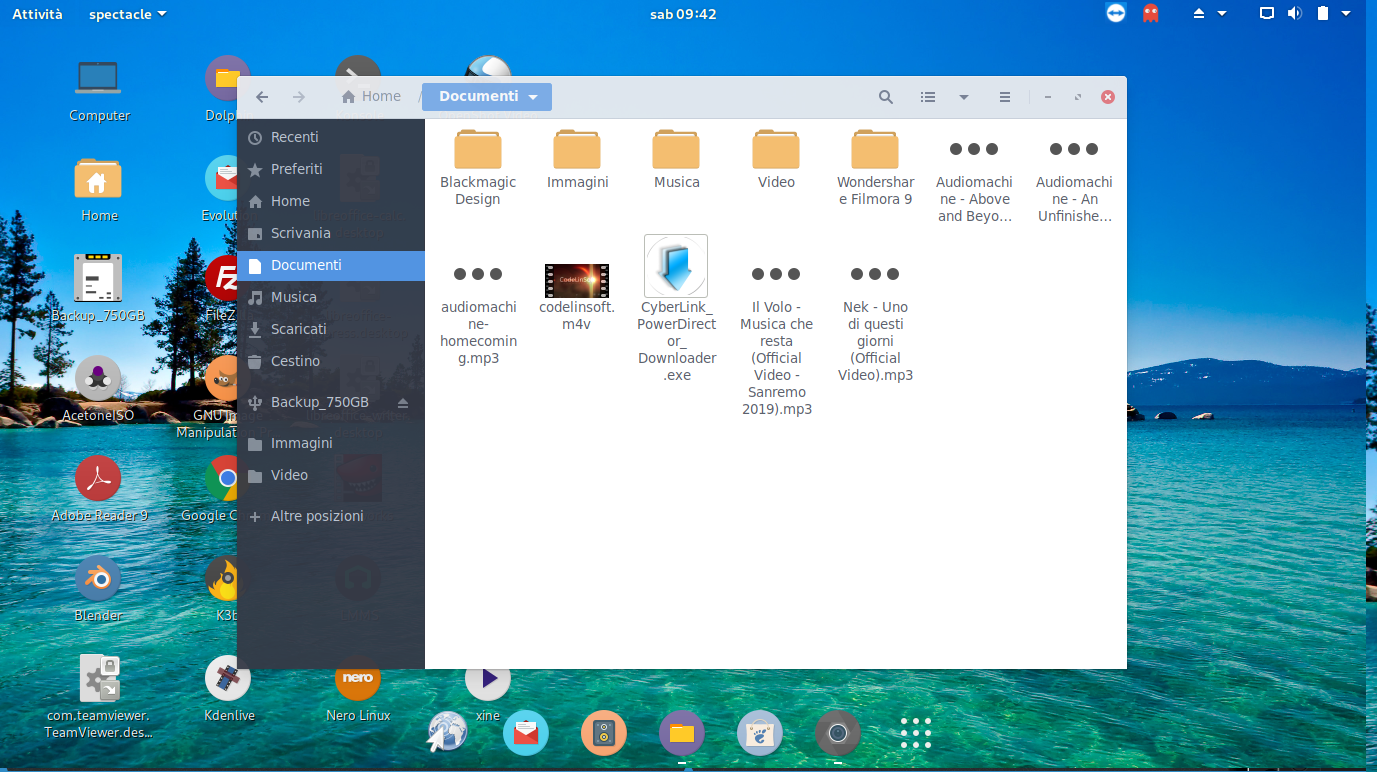Switch to list view in file manager
Viewport: 1377px width, 772px height.
[928, 97]
